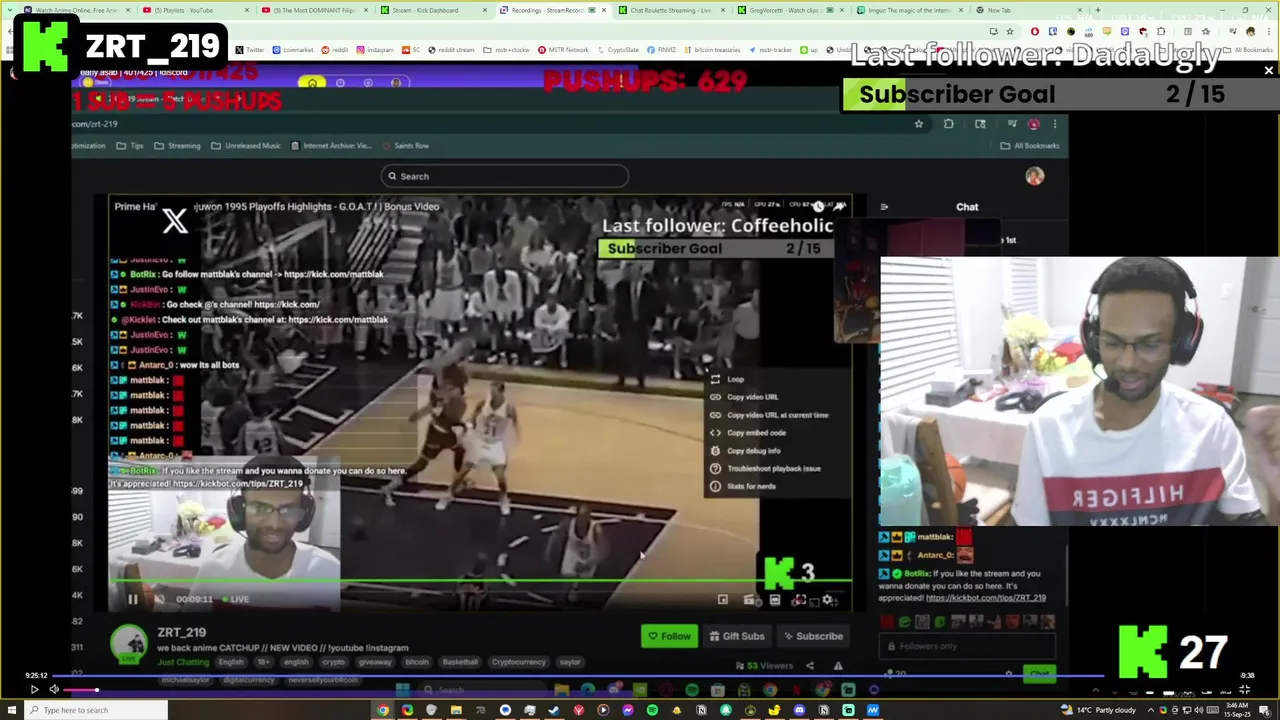Open Kick player settings gear

click(828, 600)
